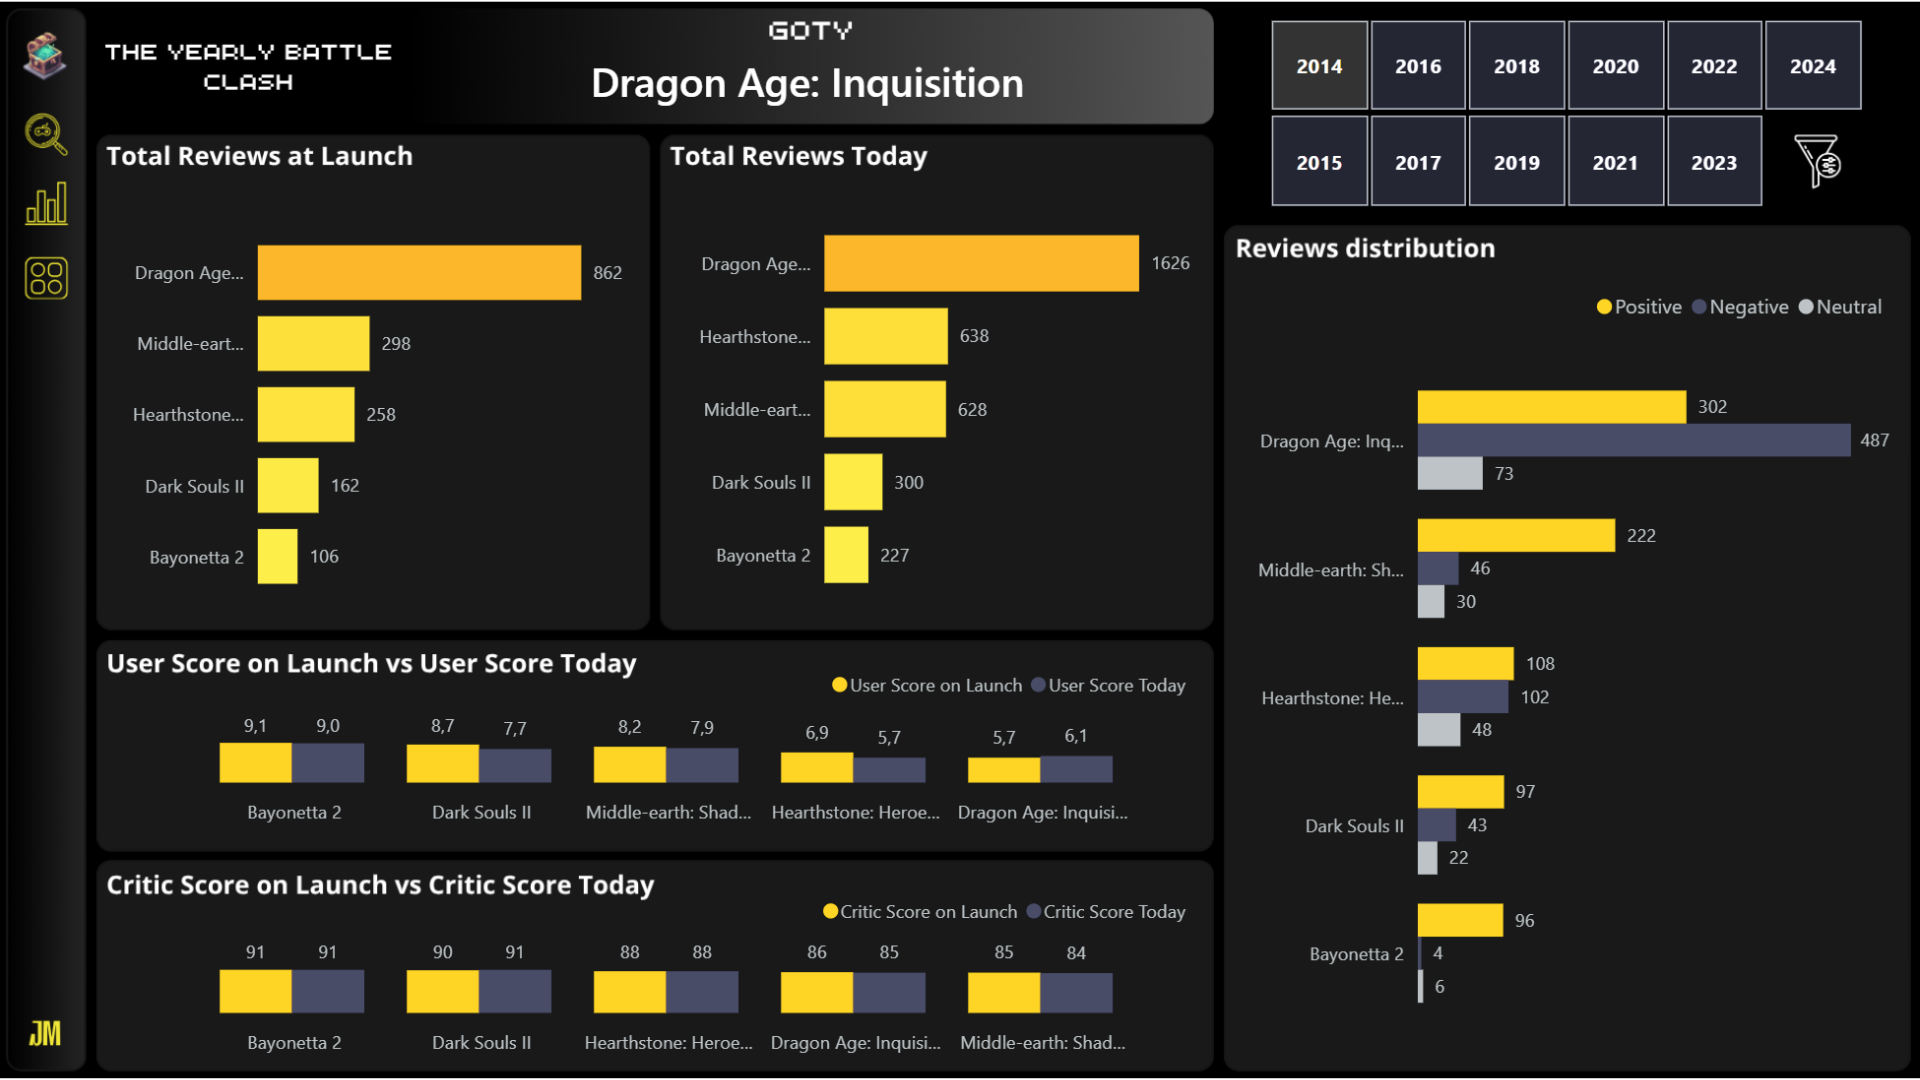1920x1080 pixels.
Task: Click the Hearthstone bar showing 638 reviews today
Action: click(x=885, y=336)
